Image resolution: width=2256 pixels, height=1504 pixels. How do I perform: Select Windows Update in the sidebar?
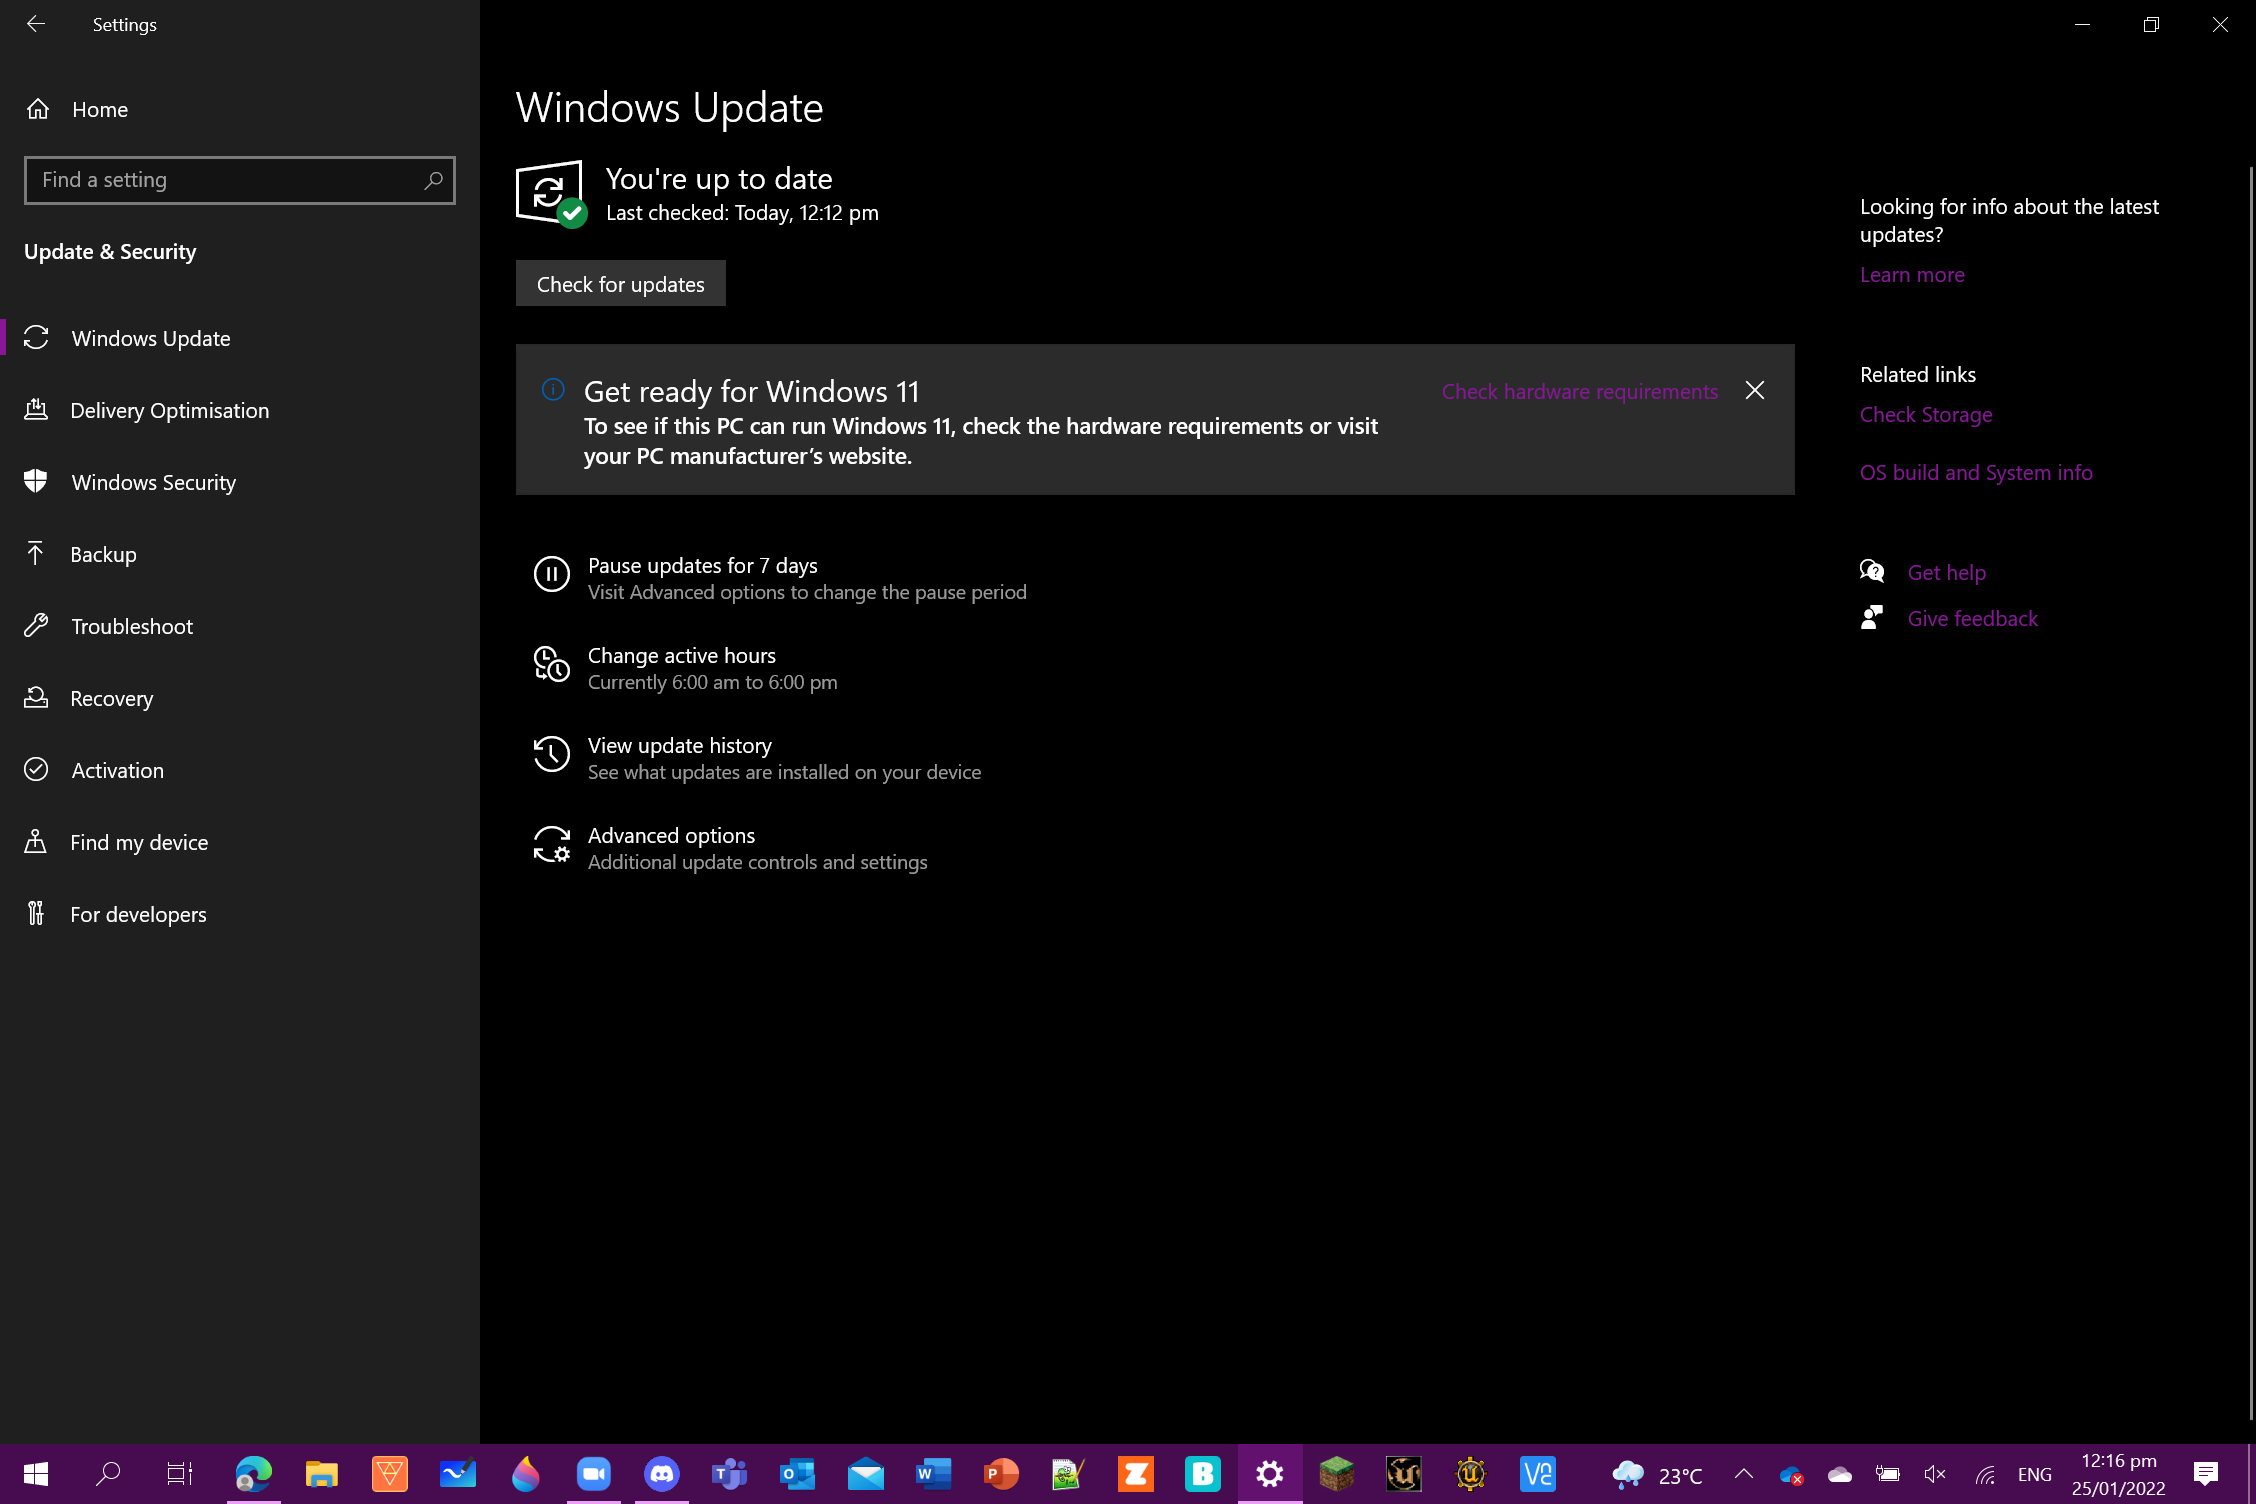click(x=240, y=338)
